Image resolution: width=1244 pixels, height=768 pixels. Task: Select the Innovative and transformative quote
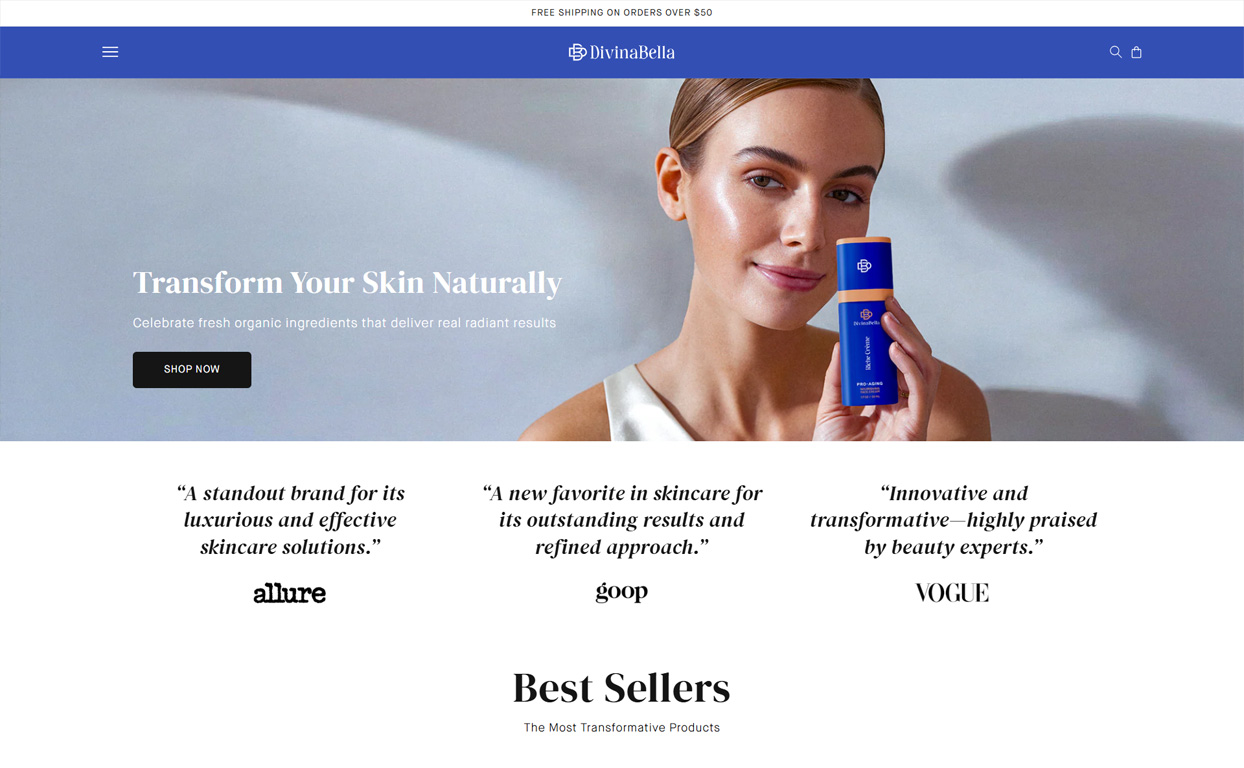click(953, 520)
